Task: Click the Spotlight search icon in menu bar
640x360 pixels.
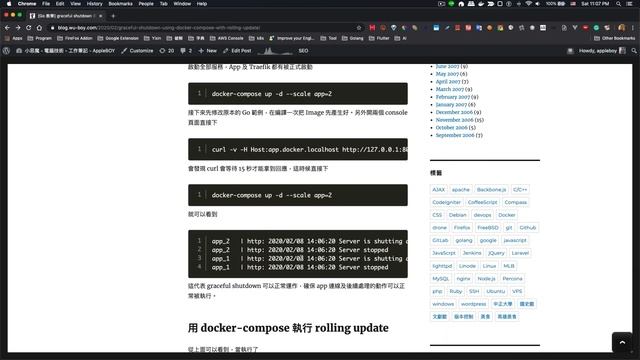Action: (x=619, y=4)
